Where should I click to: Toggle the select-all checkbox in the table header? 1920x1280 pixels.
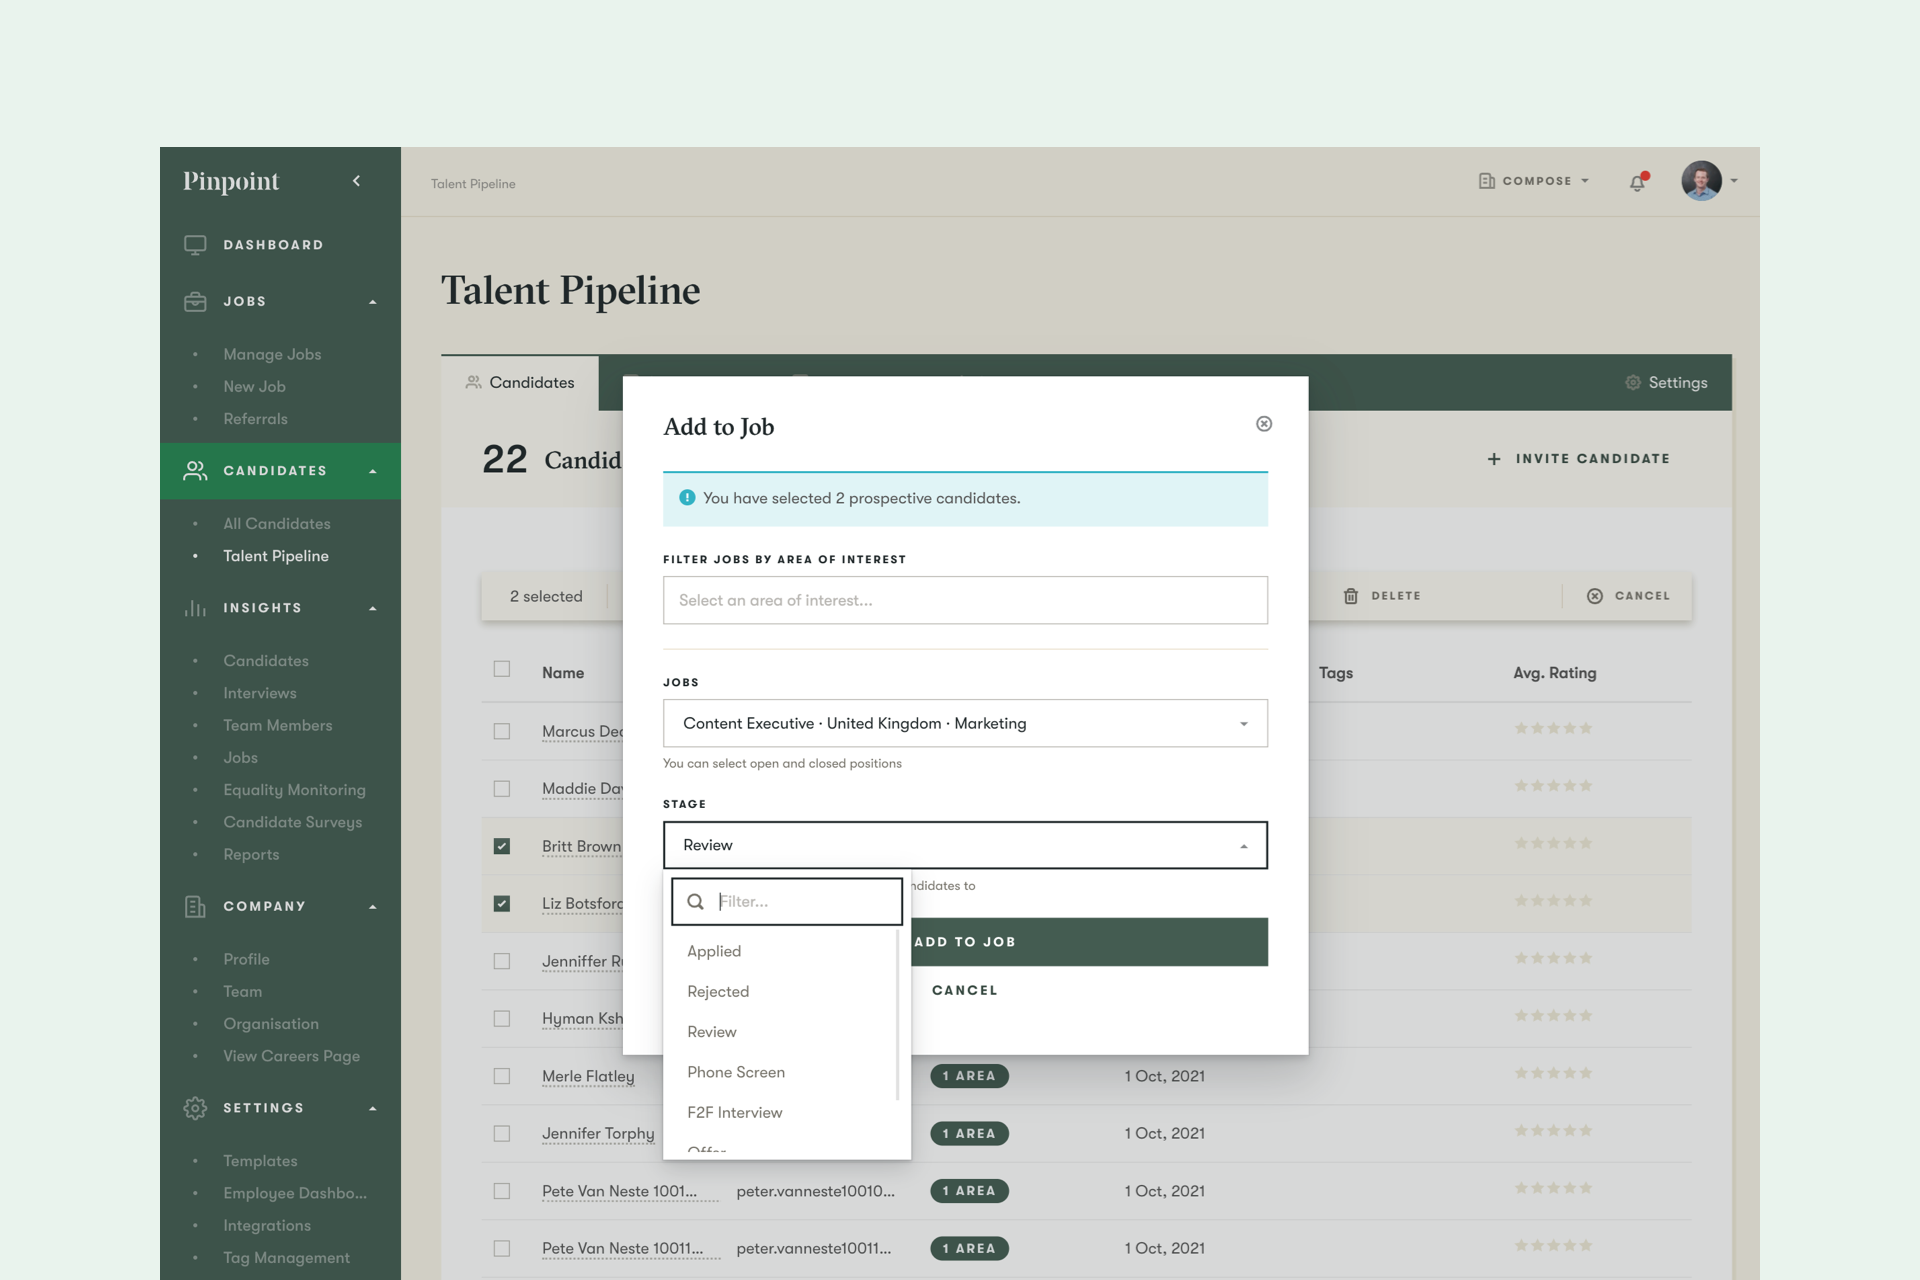502,669
